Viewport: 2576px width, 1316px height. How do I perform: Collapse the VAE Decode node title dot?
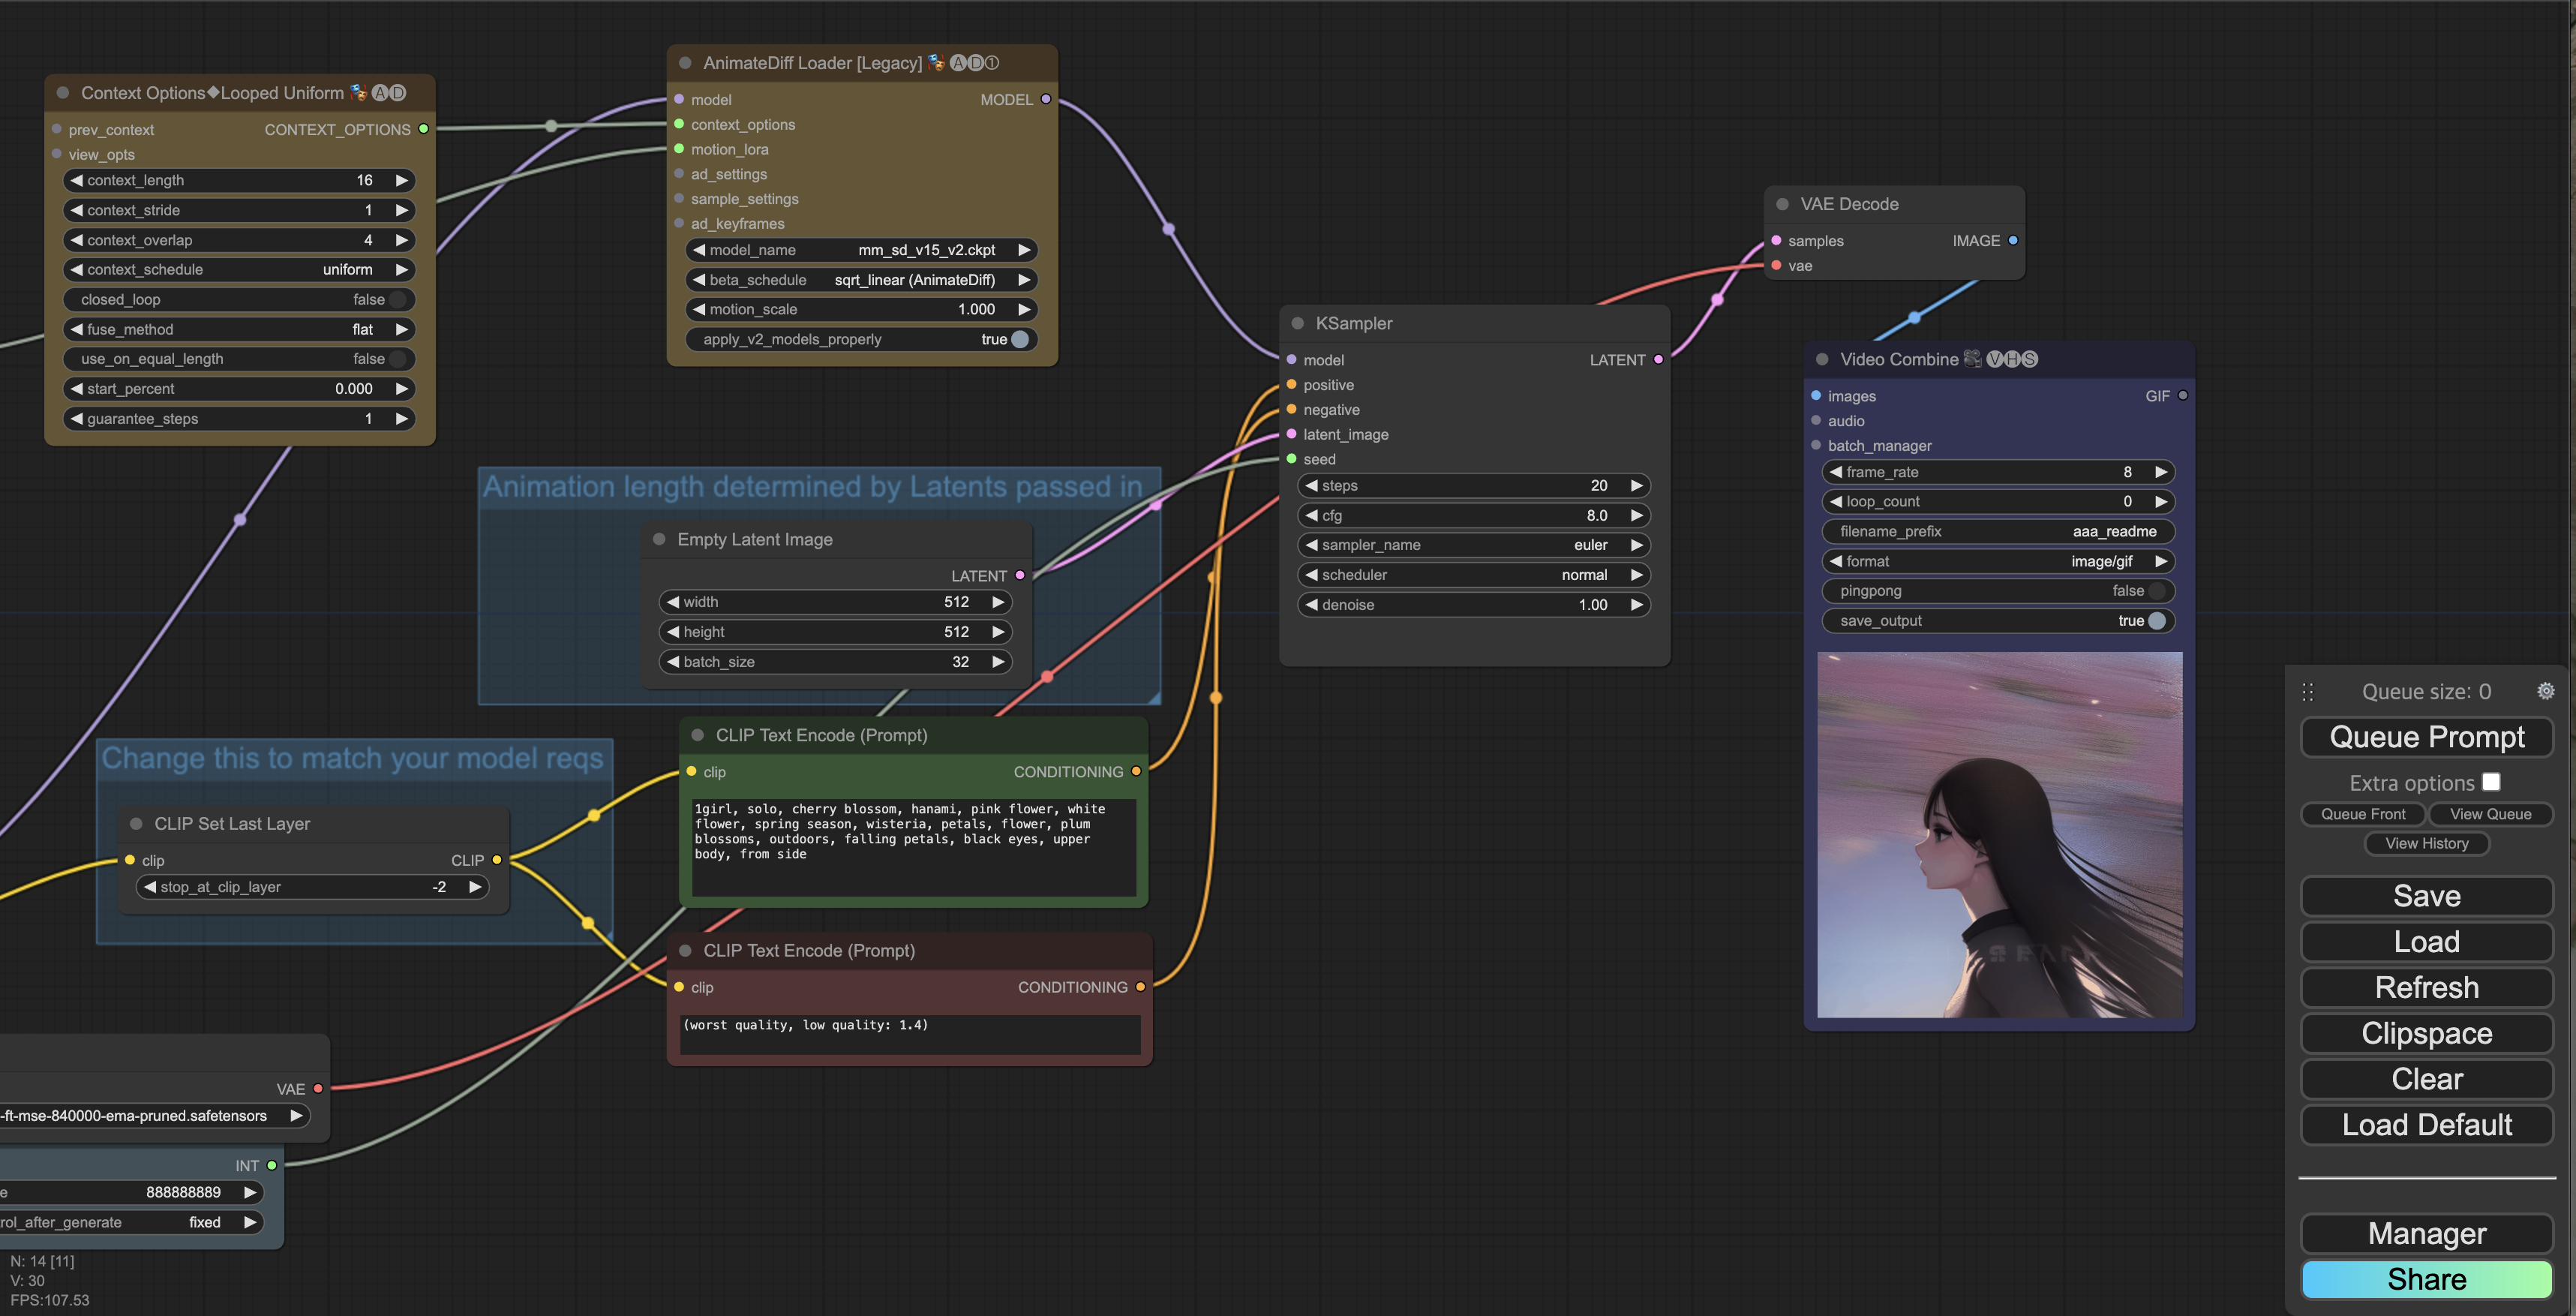click(1782, 204)
